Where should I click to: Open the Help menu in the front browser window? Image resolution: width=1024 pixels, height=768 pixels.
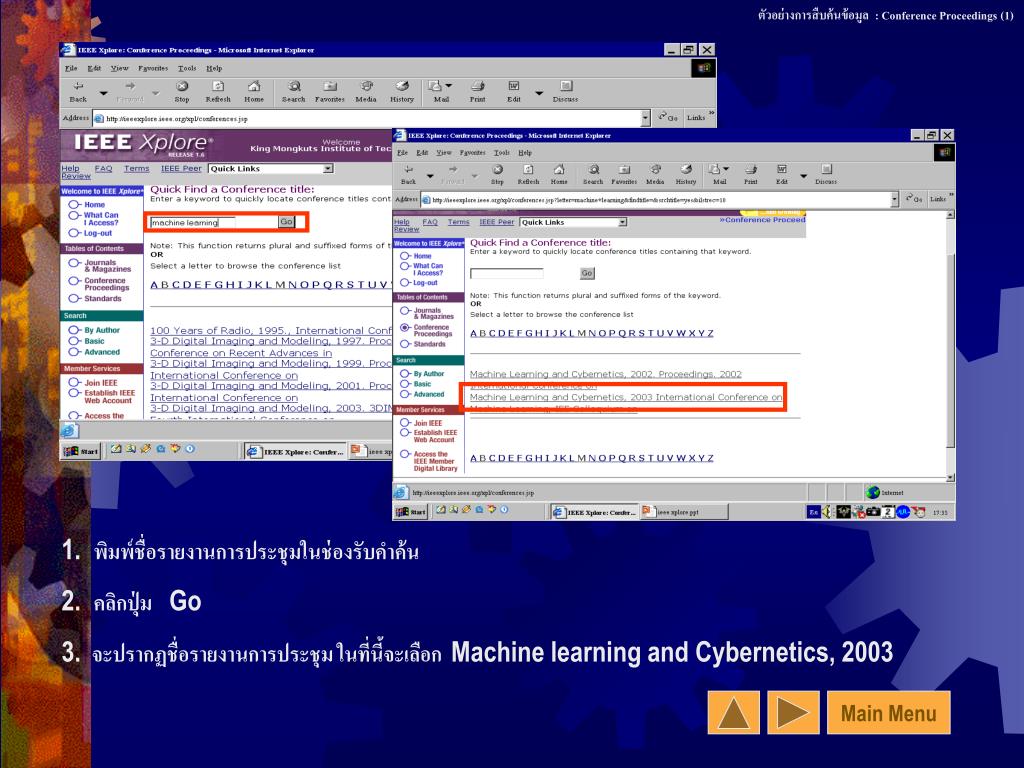[525, 153]
